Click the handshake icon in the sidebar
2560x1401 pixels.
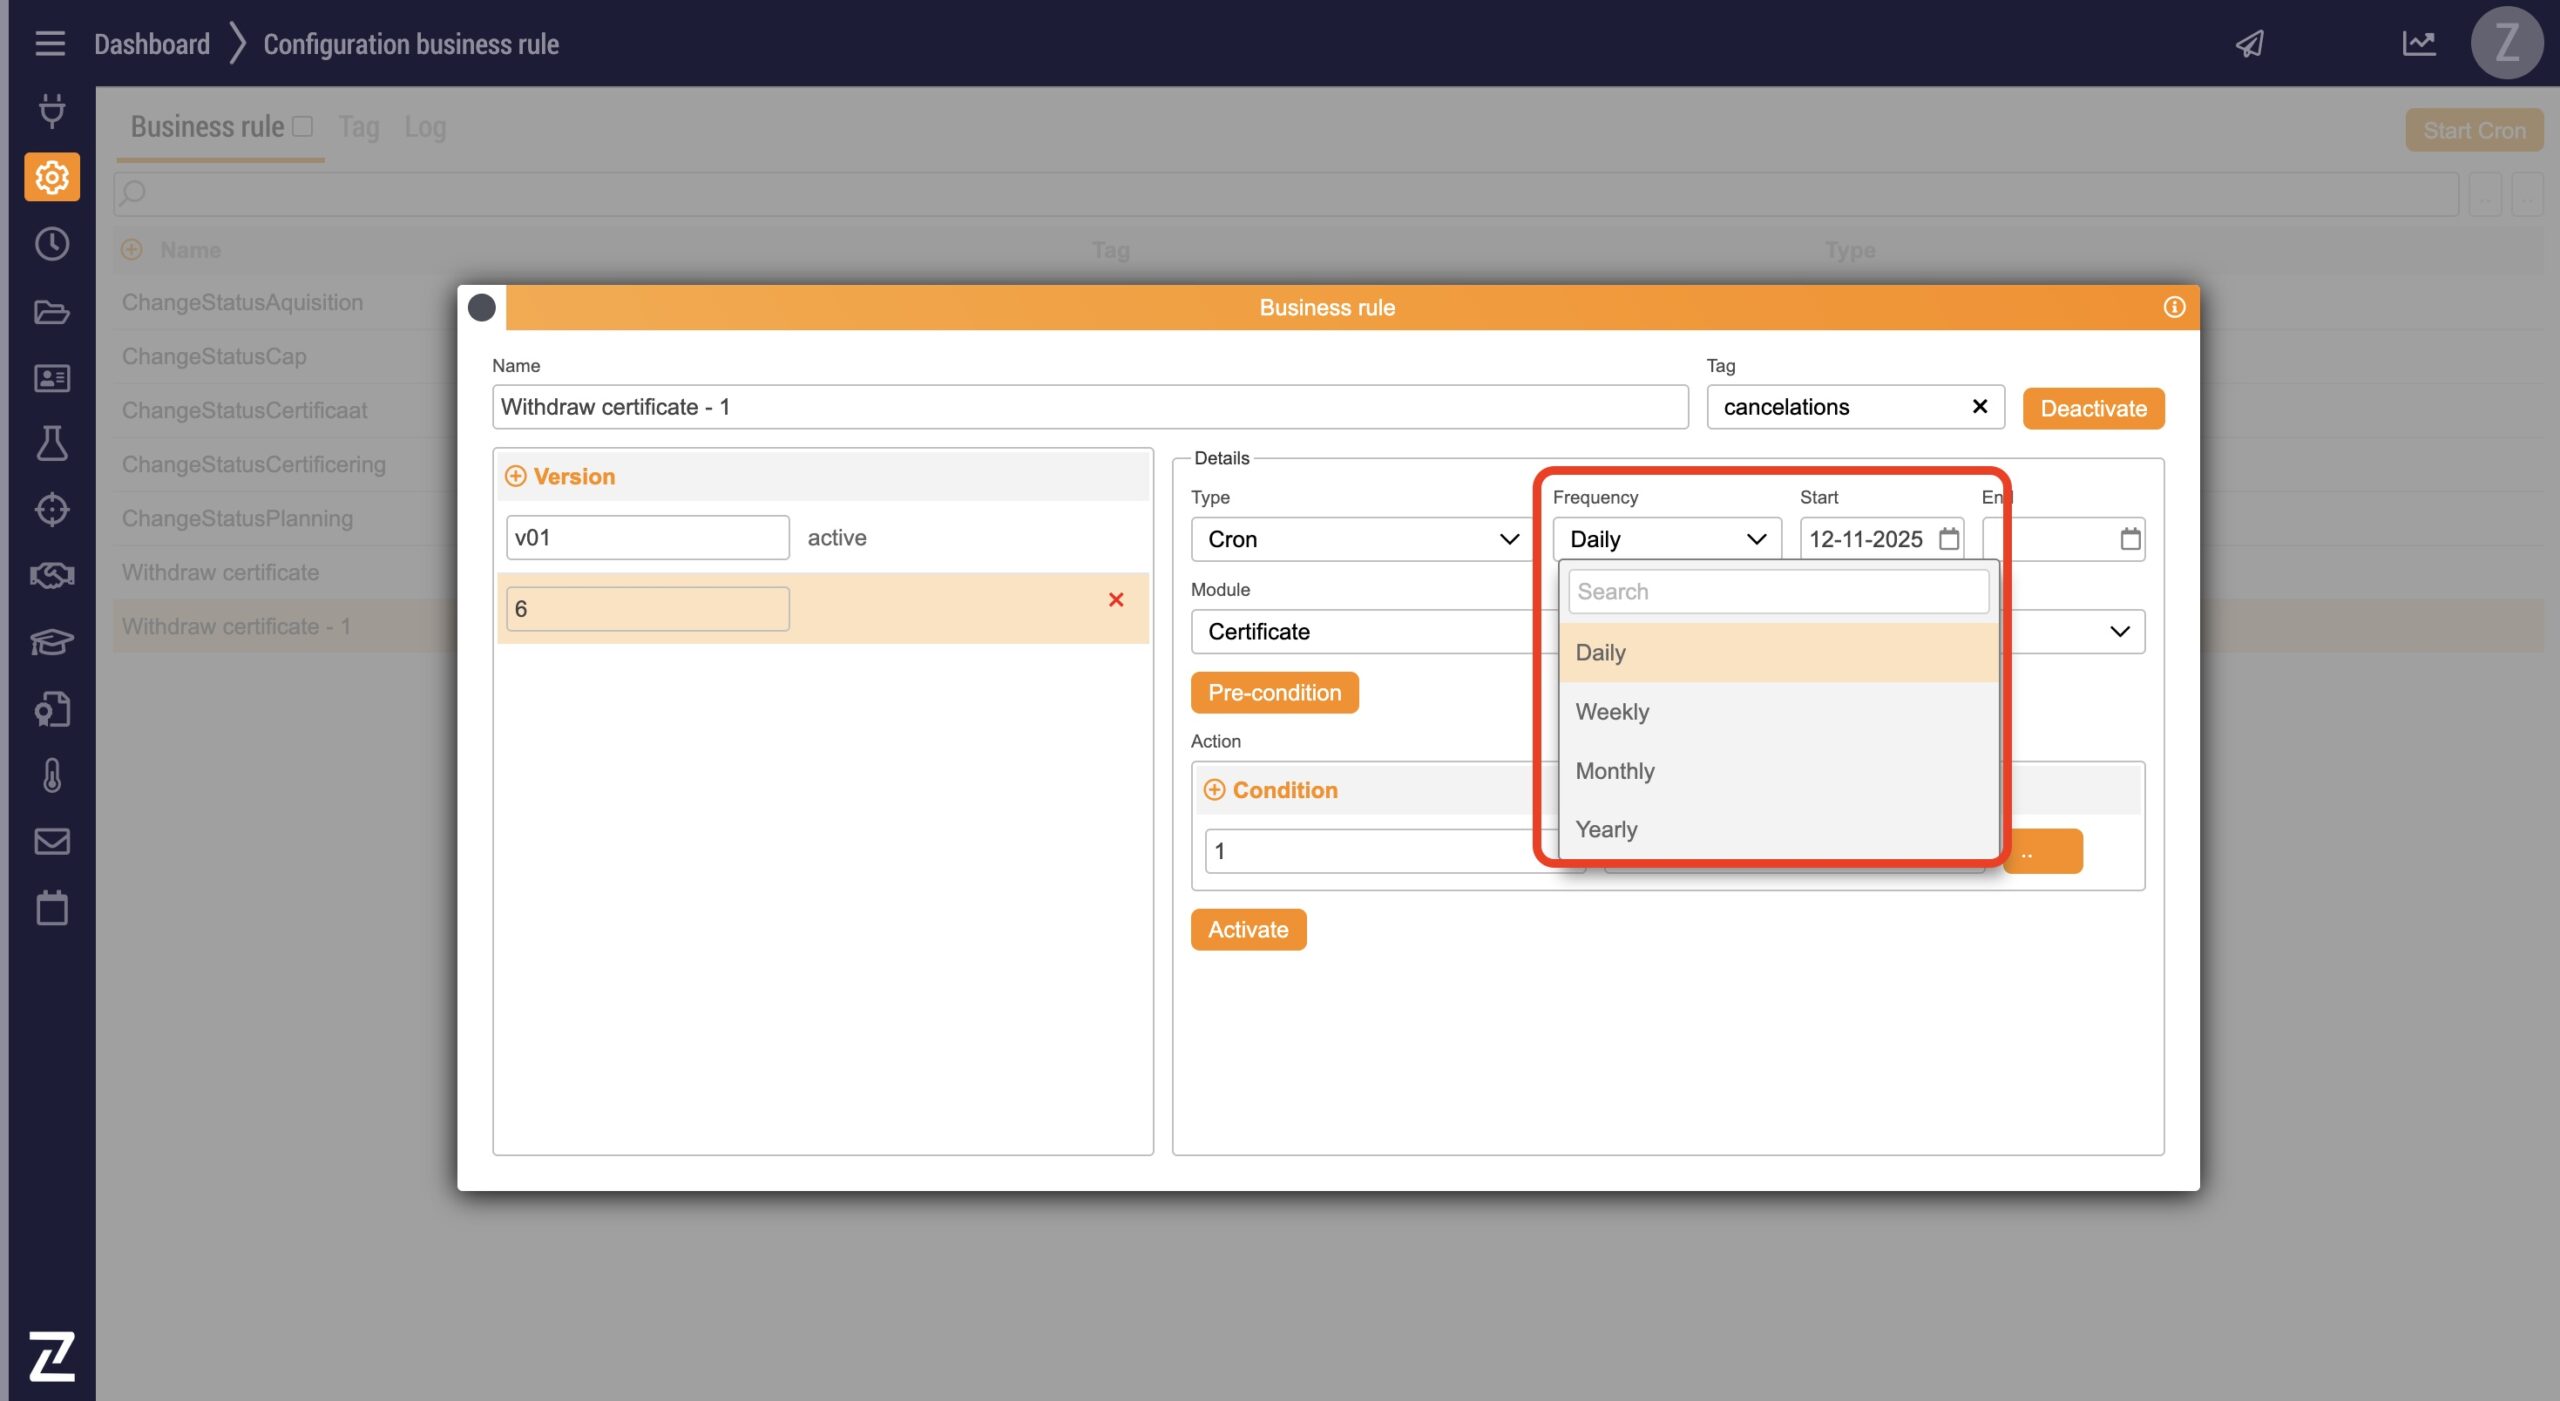point(52,575)
